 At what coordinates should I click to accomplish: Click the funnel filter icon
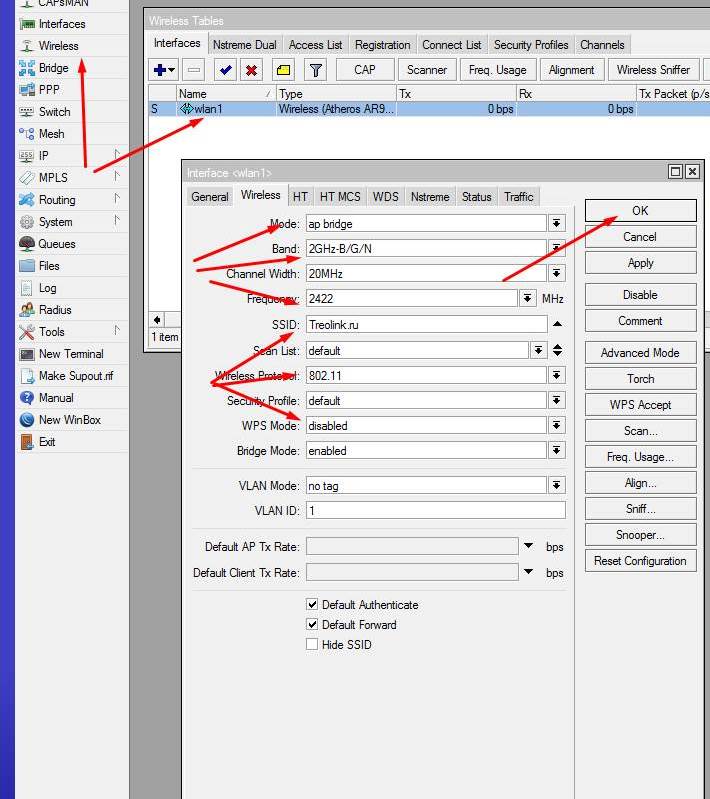point(316,70)
